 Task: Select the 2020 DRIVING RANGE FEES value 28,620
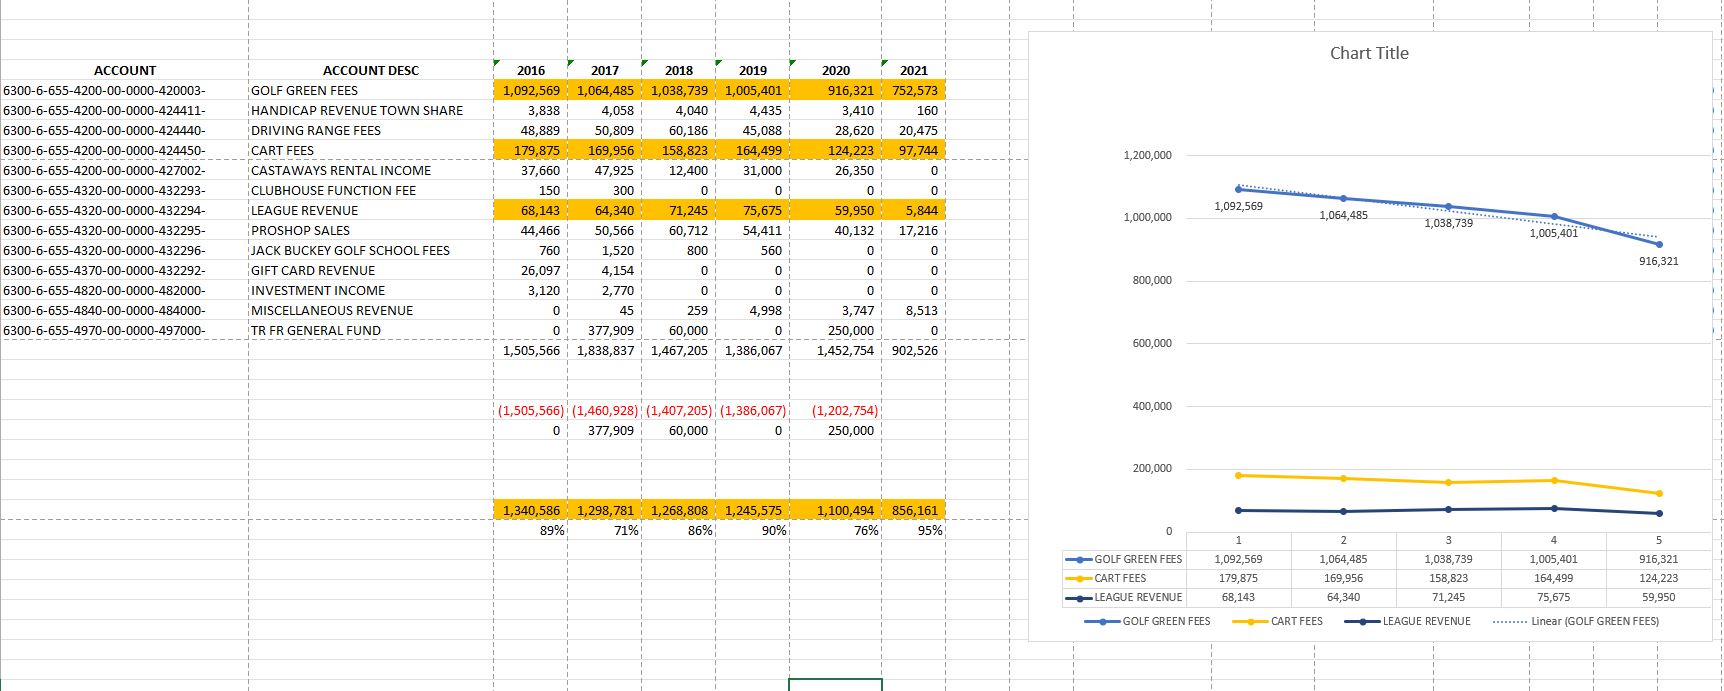[x=850, y=130]
